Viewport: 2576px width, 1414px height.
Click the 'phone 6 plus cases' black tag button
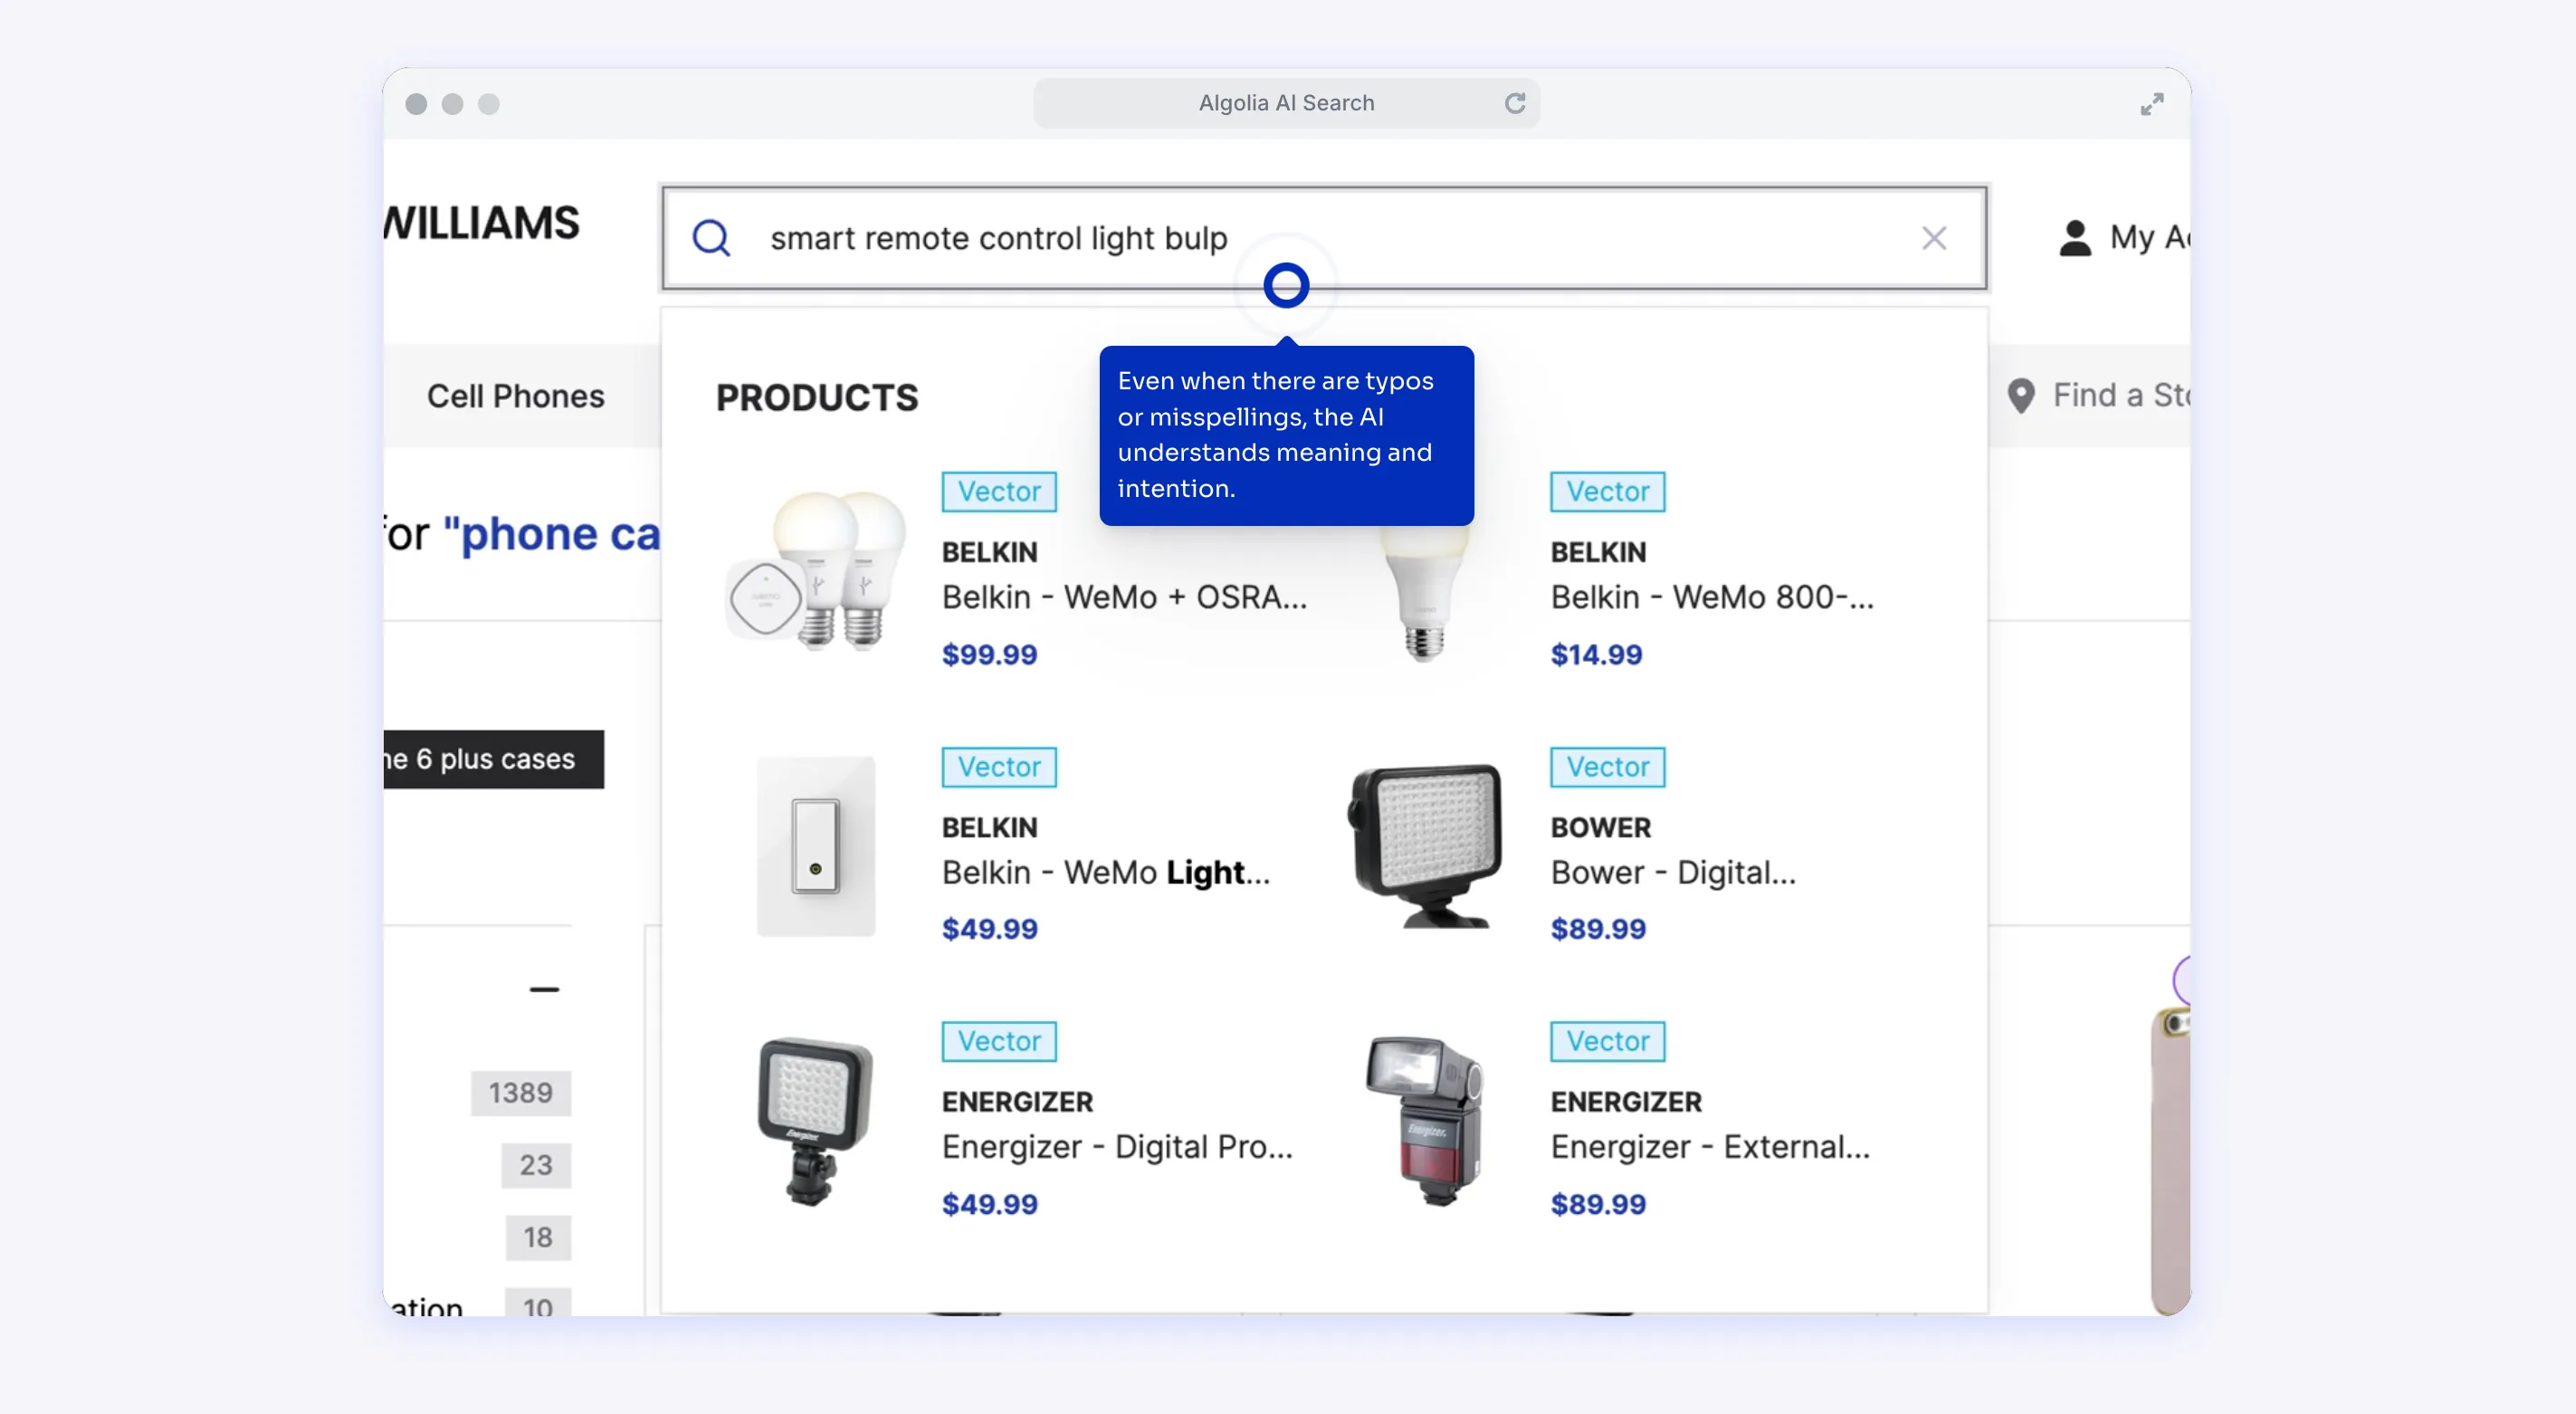[493, 759]
